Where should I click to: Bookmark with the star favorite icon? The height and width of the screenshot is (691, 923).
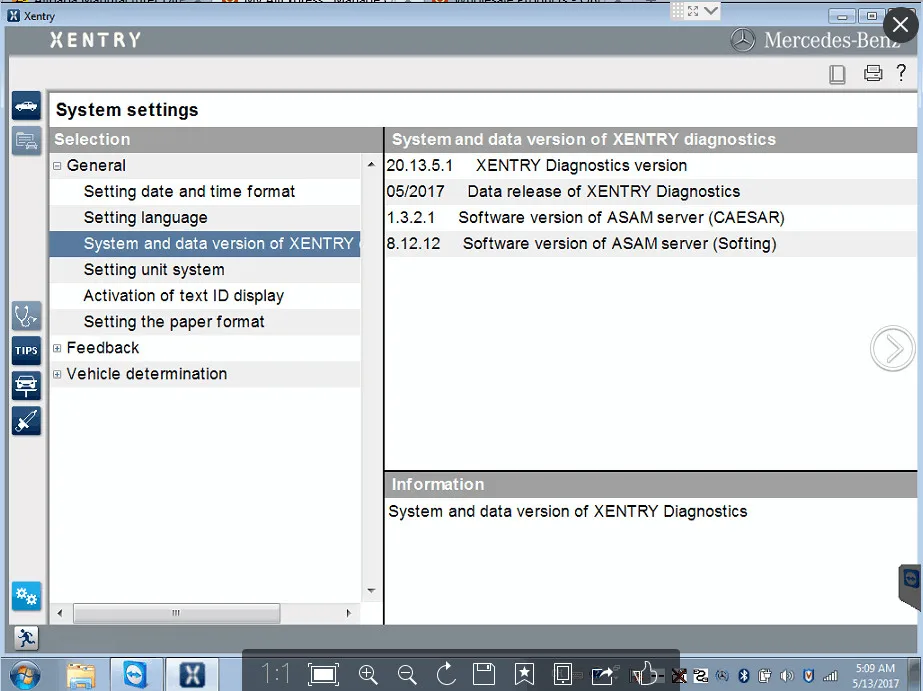tap(524, 674)
